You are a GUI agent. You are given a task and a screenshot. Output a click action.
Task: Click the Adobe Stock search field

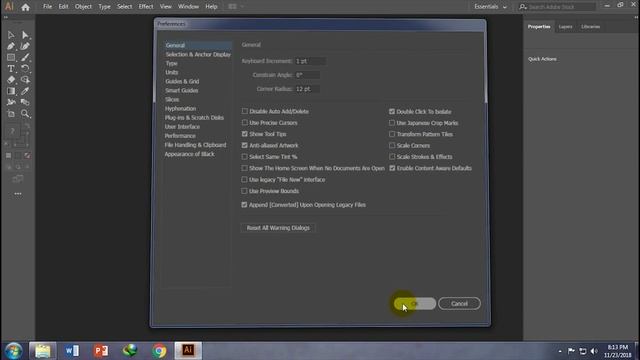tap(557, 7)
